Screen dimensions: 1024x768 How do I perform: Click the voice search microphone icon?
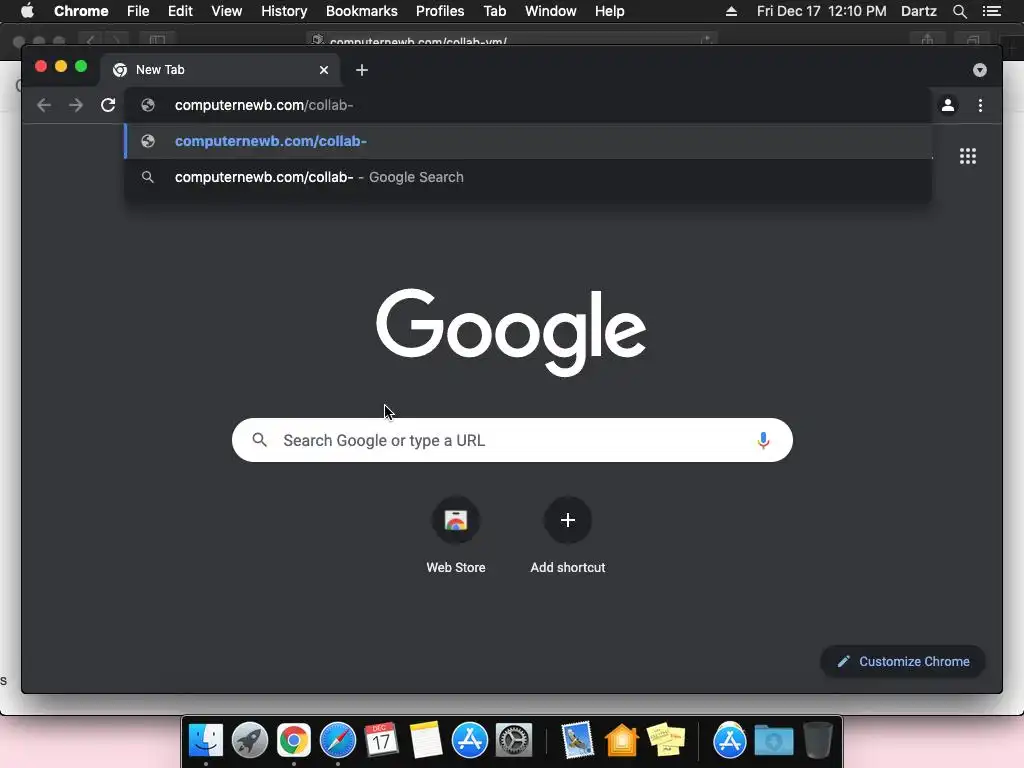[763, 440]
